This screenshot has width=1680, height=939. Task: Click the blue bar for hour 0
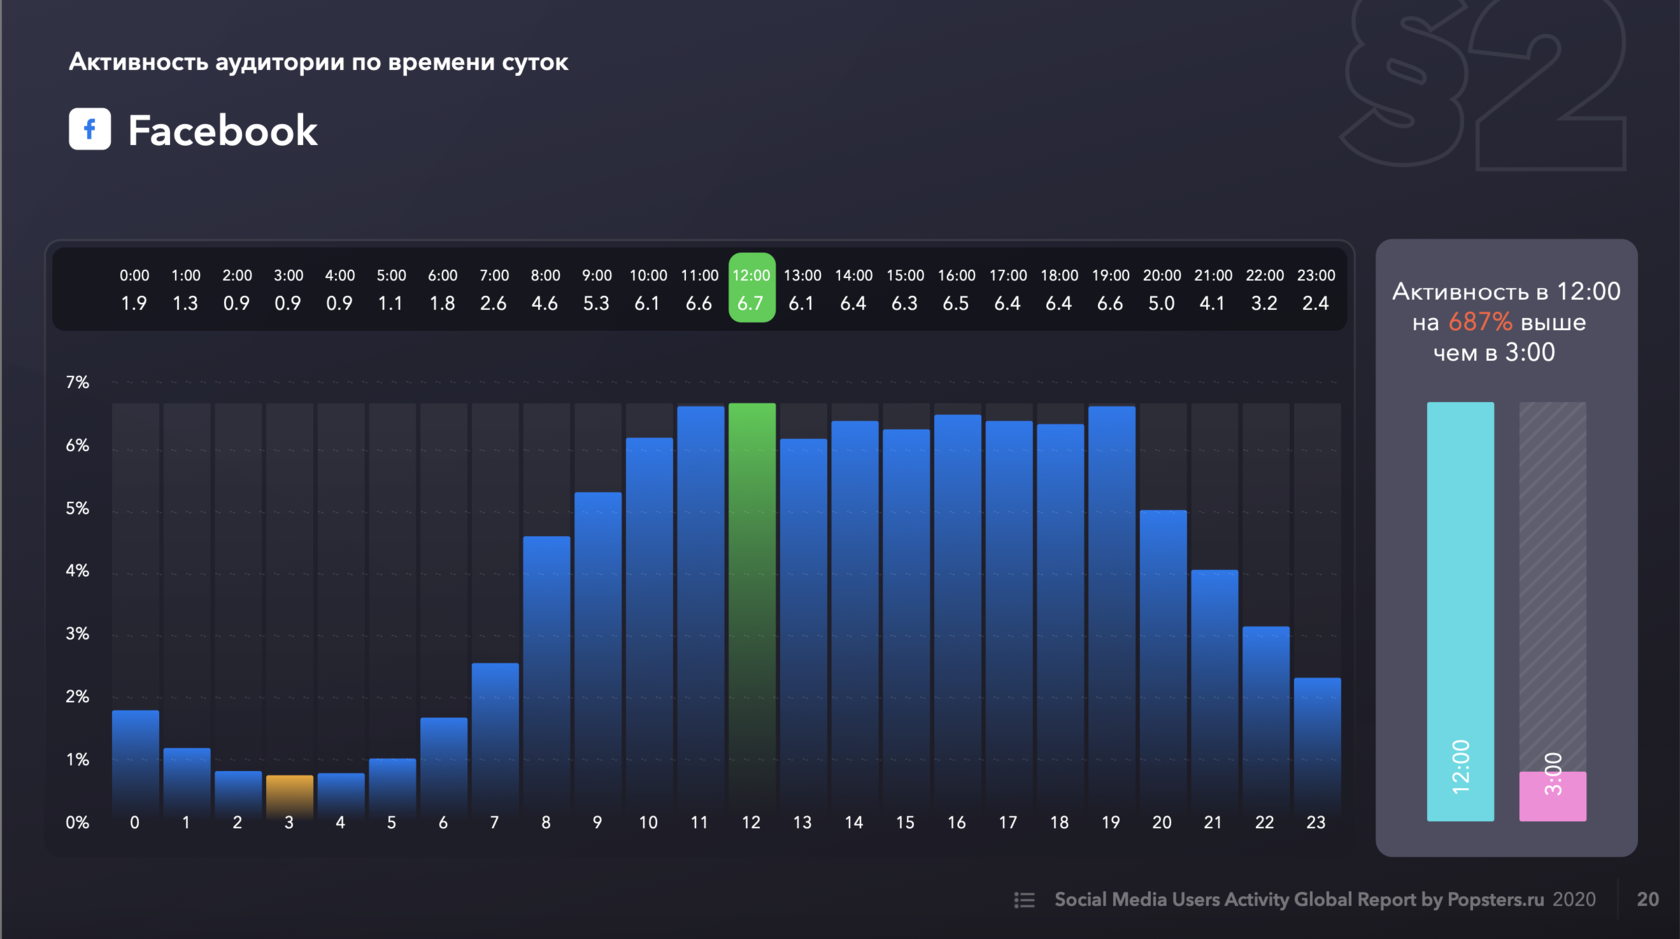135,766
